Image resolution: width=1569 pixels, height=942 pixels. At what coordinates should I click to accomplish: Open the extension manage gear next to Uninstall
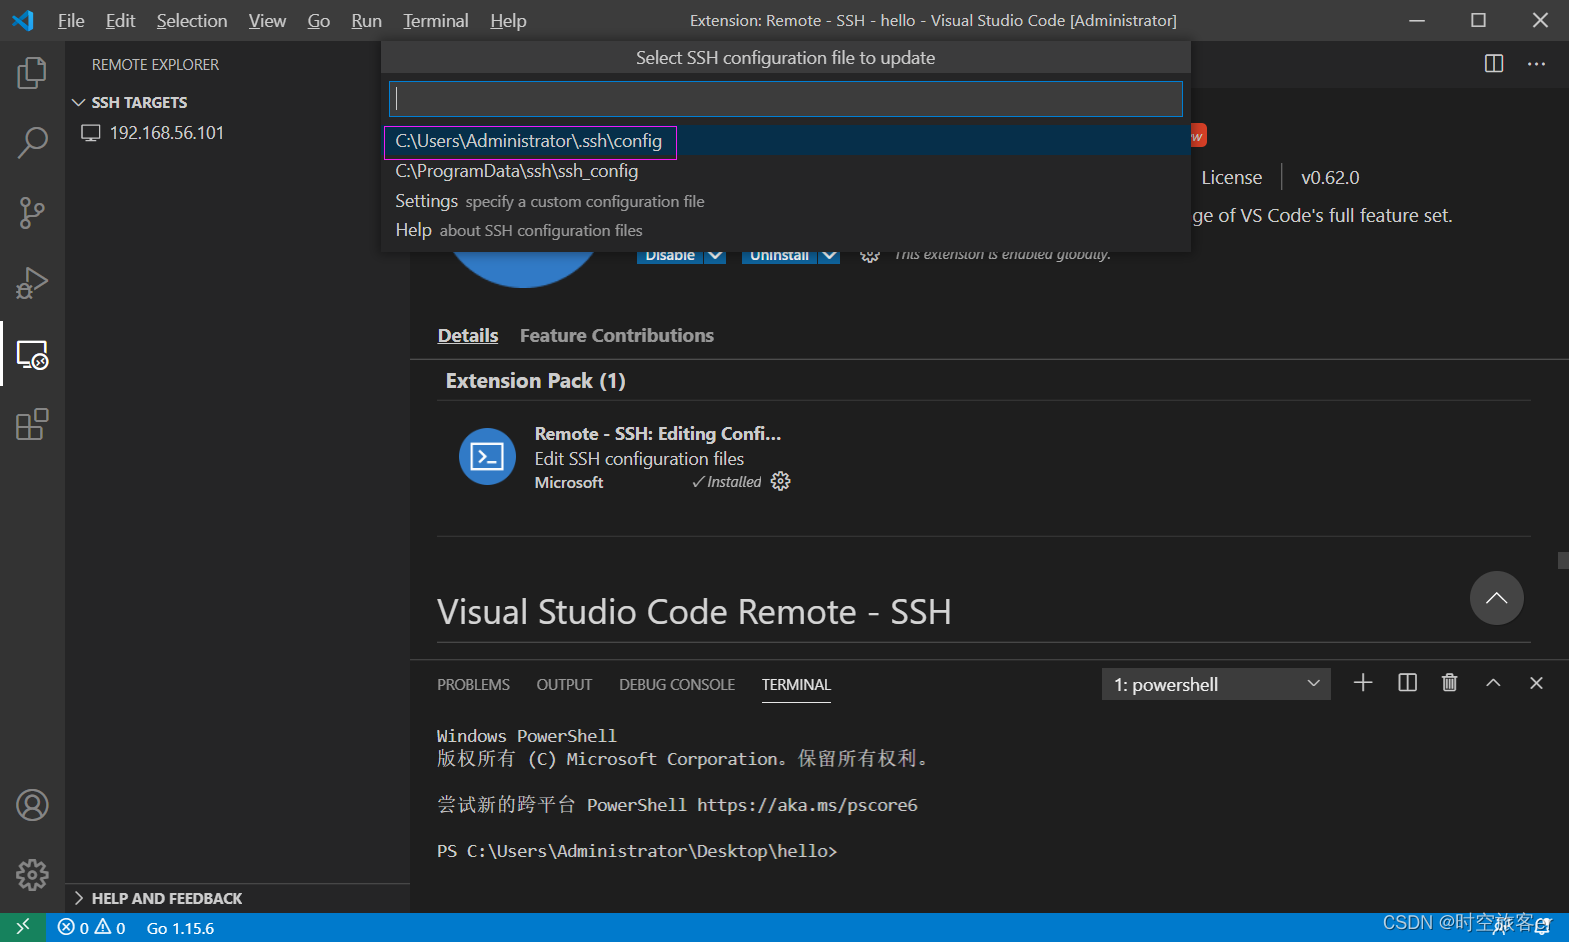coord(870,256)
